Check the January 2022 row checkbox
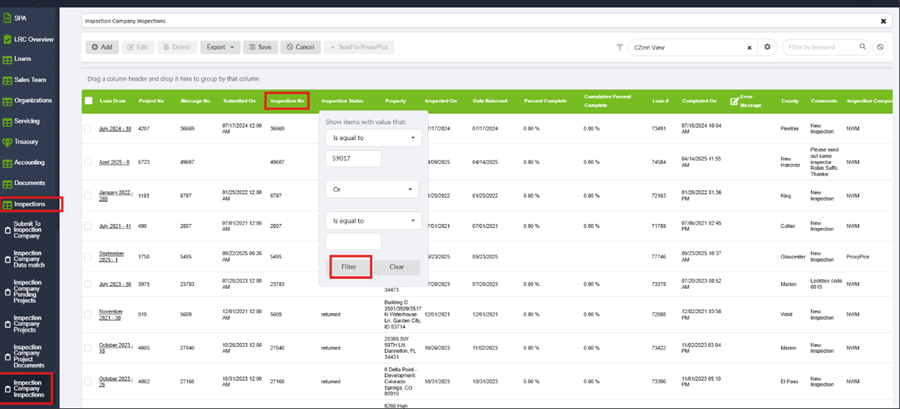This screenshot has width=900, height=409. [88, 195]
